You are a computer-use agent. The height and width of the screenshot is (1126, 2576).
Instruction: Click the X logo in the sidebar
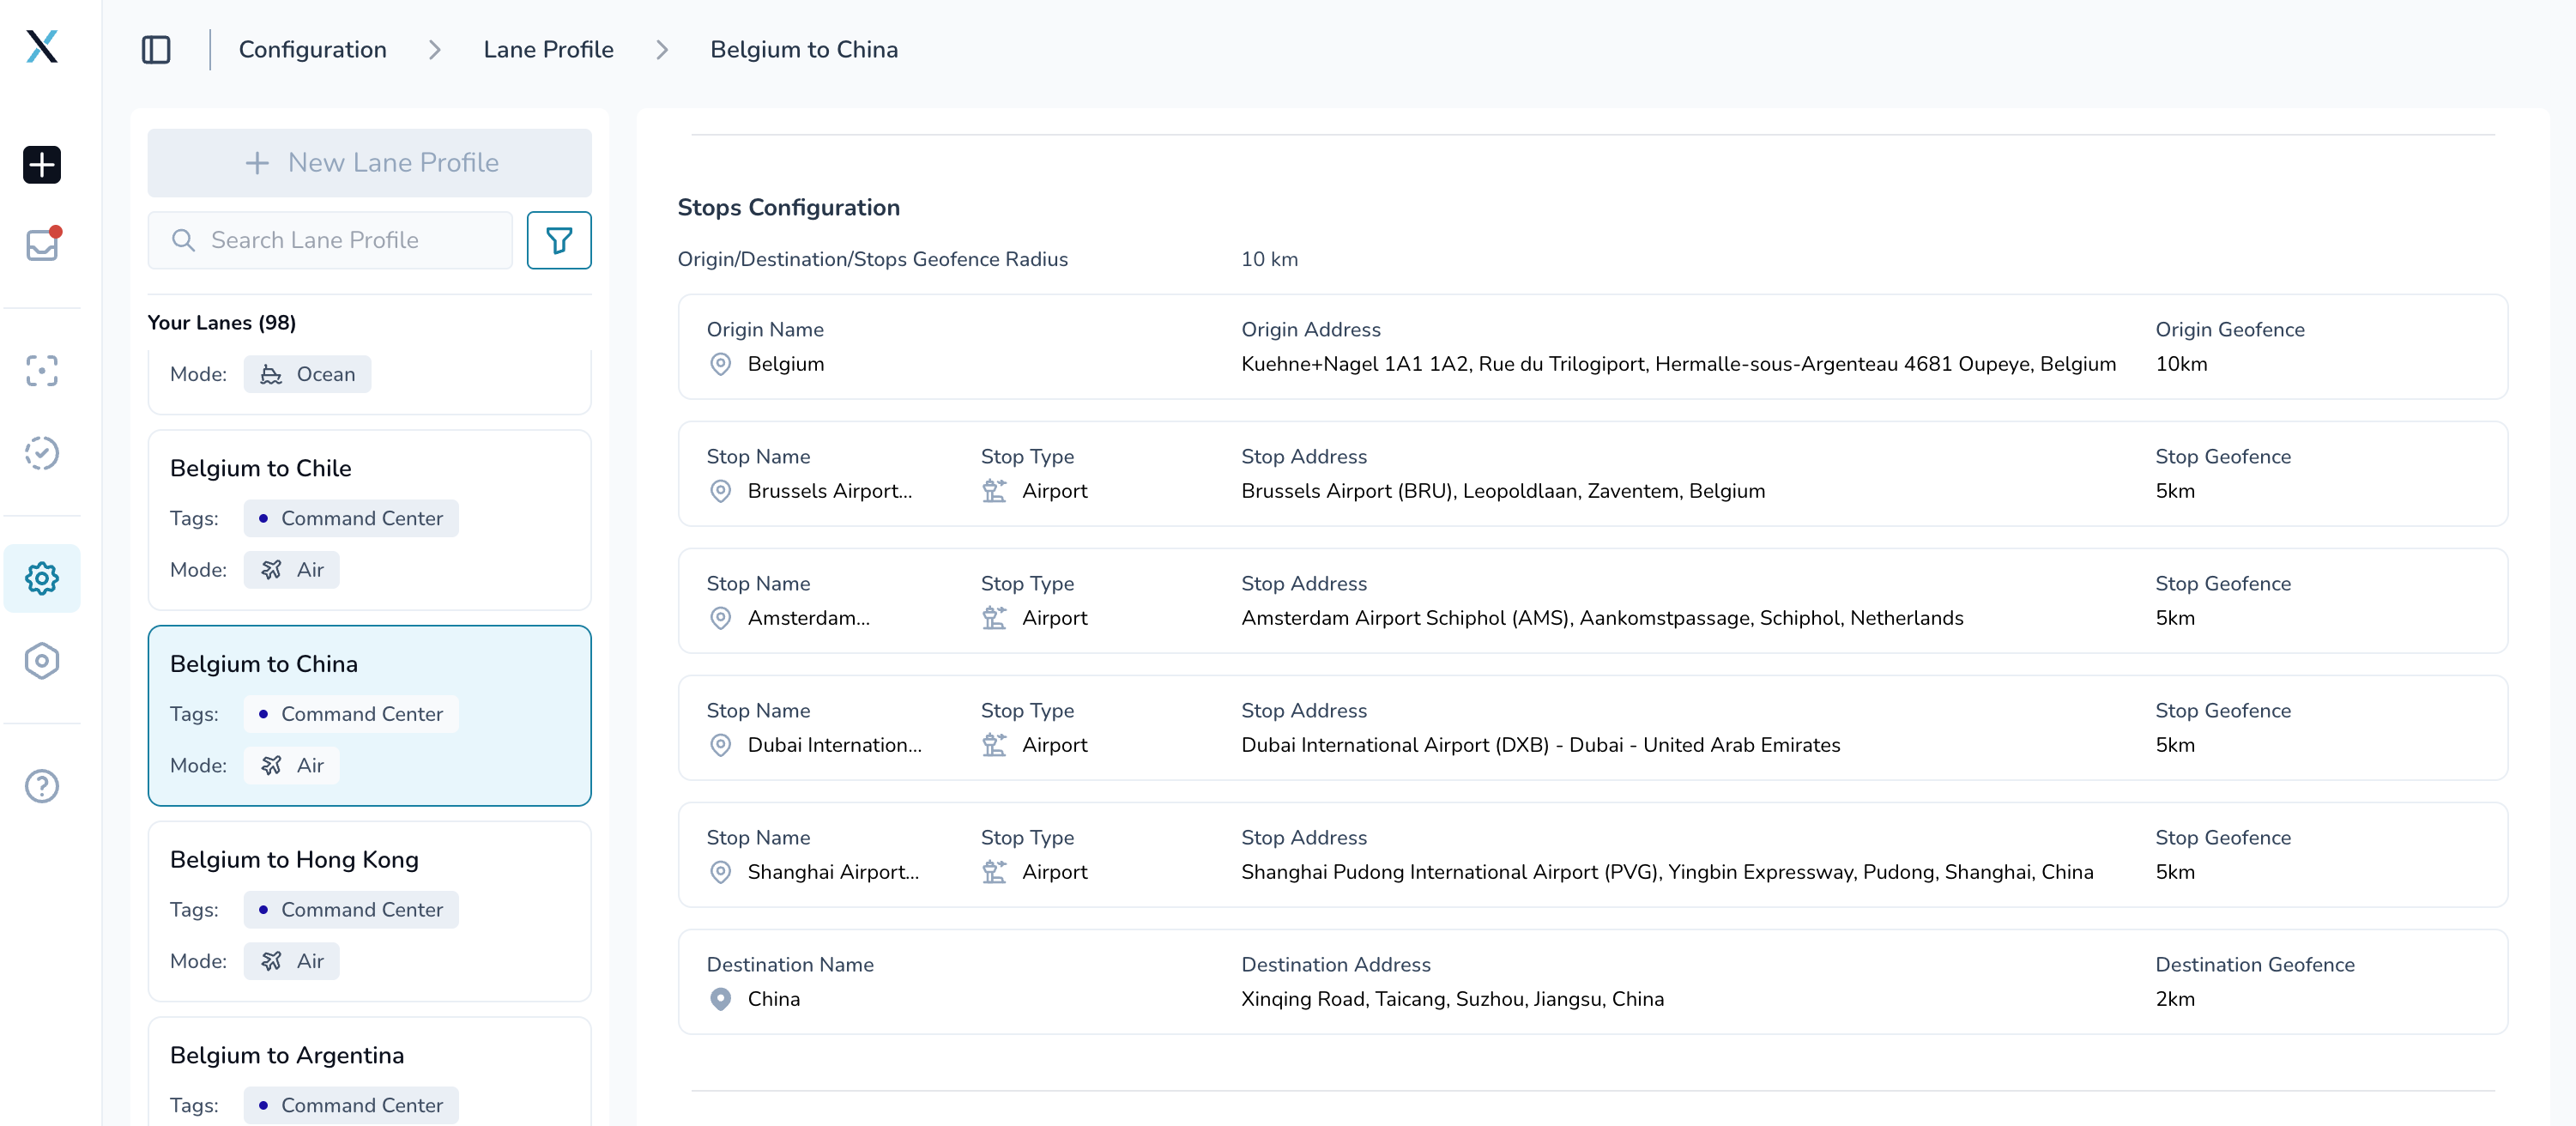42,46
